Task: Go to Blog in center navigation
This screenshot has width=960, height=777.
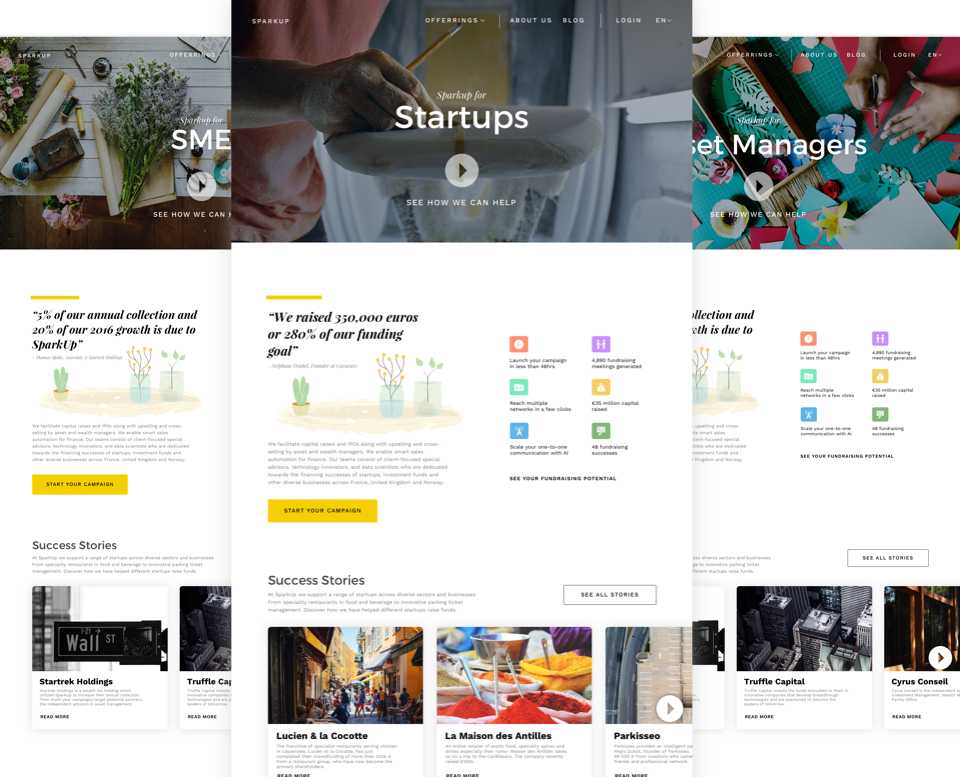Action: (x=573, y=20)
